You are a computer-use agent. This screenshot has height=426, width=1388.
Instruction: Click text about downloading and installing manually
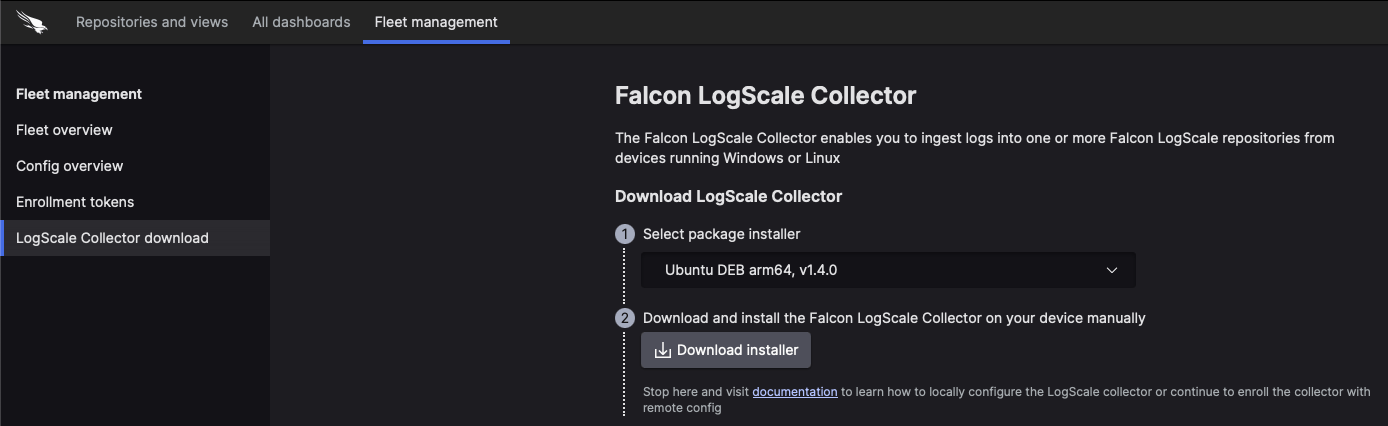click(x=894, y=318)
